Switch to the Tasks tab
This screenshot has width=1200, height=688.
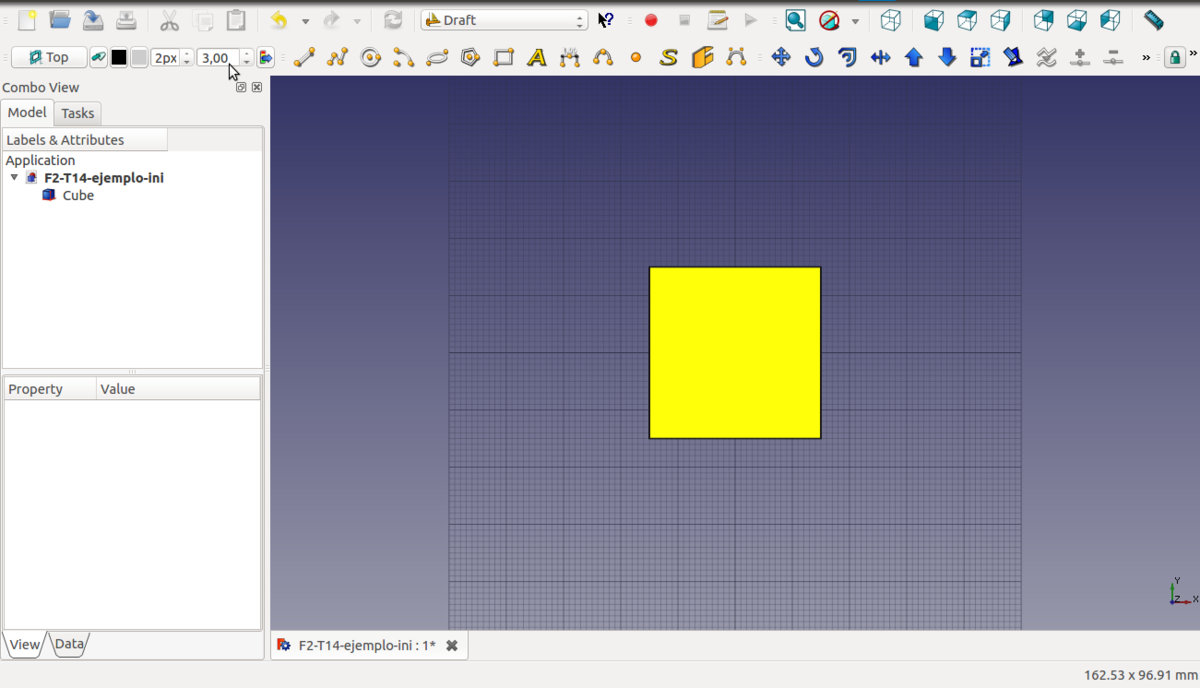coord(77,113)
